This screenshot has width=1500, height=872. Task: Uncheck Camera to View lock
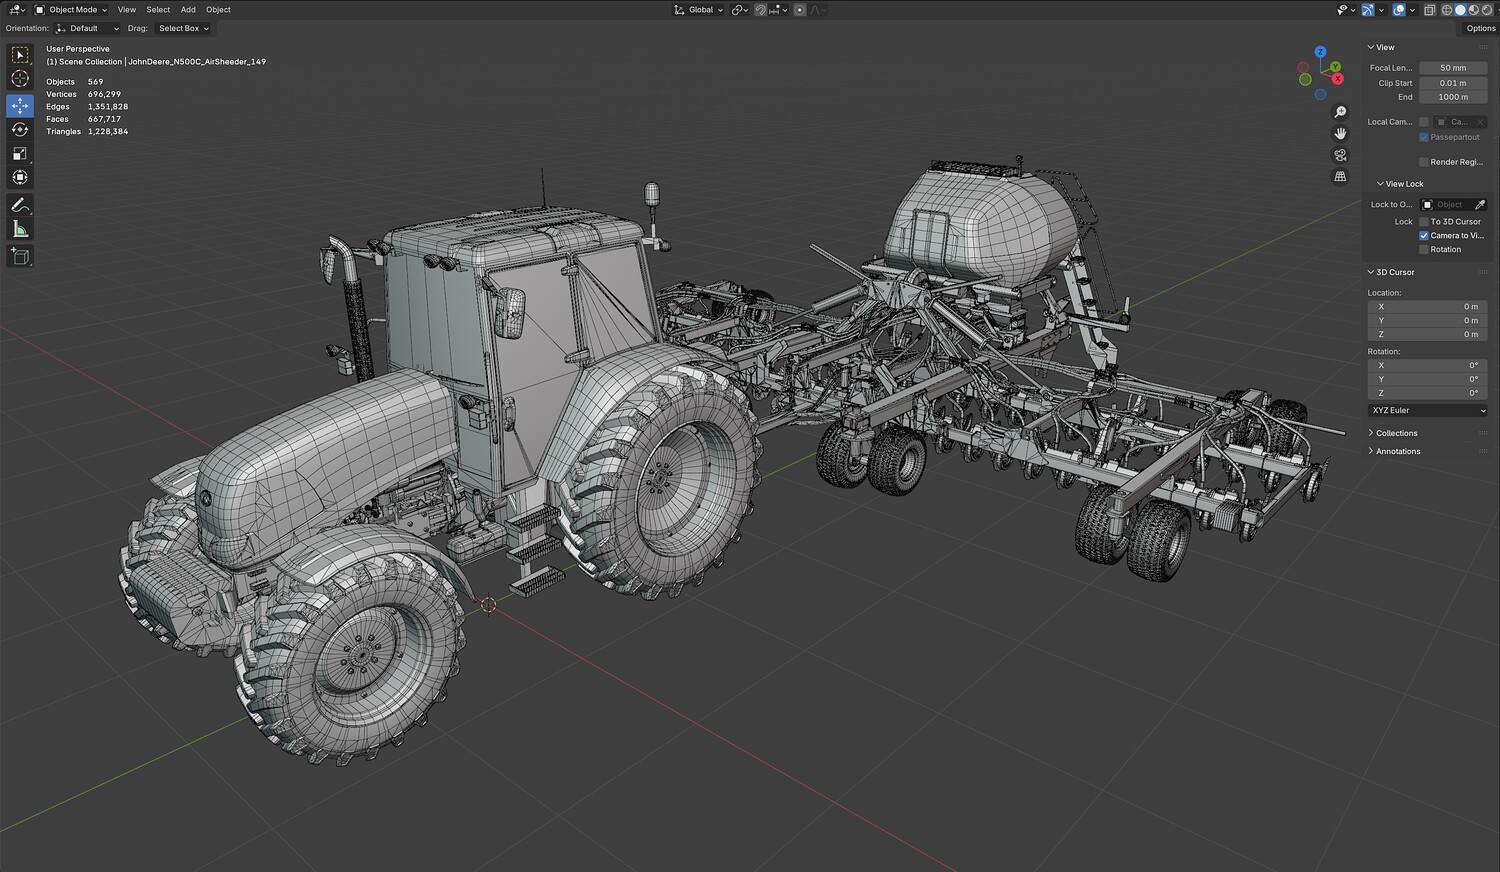pyautogui.click(x=1424, y=236)
